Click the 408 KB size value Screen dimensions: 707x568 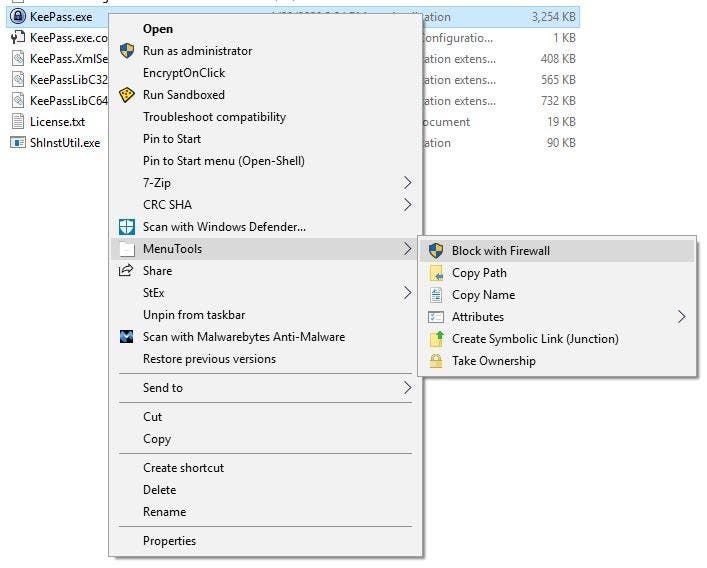pyautogui.click(x=558, y=59)
